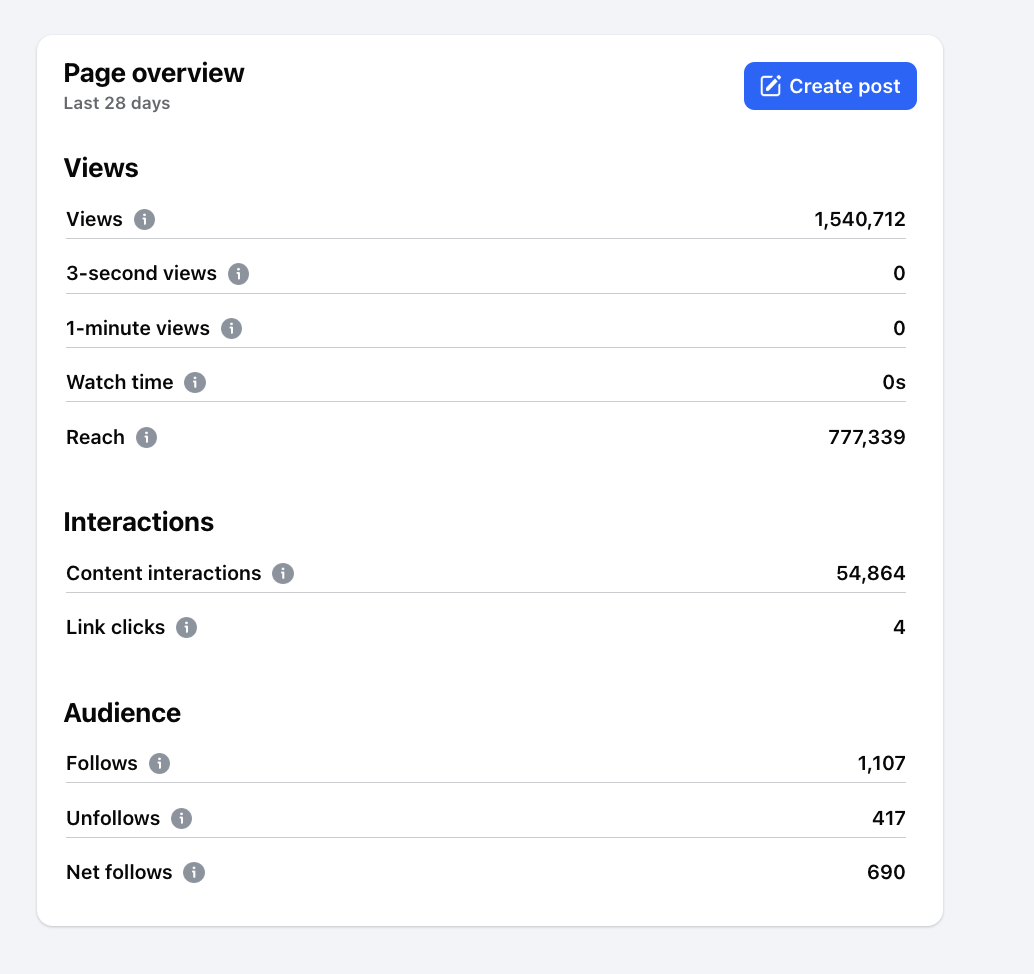The height and width of the screenshot is (974, 1034).
Task: Select Content interactions value 54,864
Action: 870,574
